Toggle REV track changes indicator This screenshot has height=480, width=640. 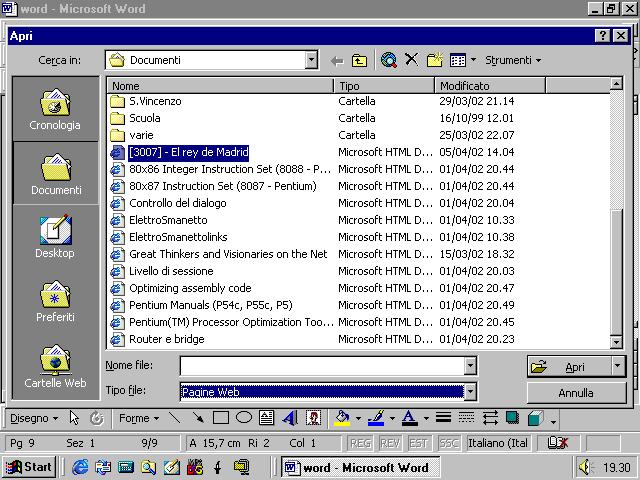[390, 443]
